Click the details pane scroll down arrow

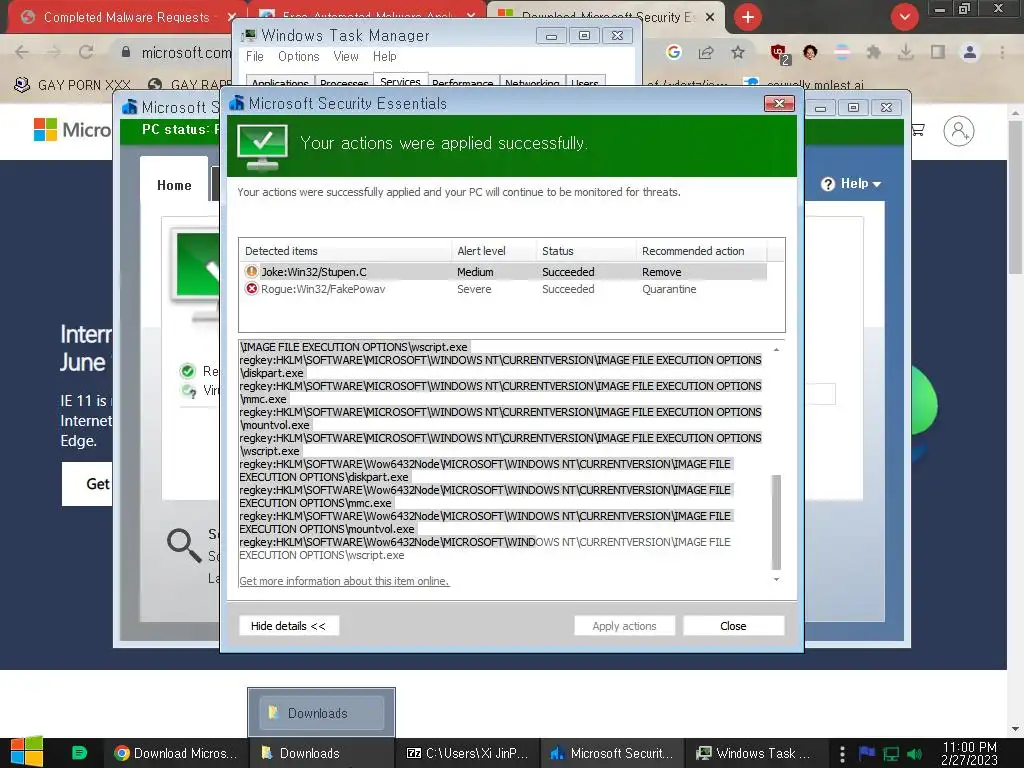(x=776, y=579)
